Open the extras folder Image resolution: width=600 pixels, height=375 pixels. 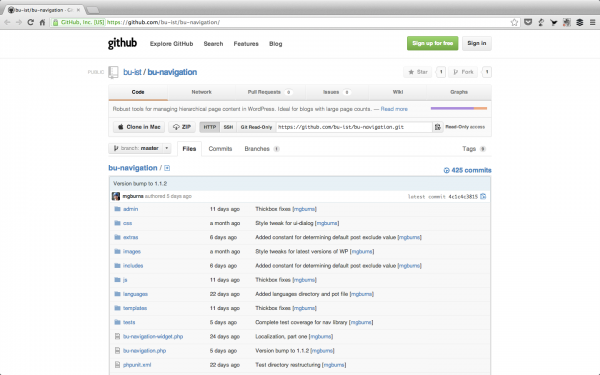point(130,237)
